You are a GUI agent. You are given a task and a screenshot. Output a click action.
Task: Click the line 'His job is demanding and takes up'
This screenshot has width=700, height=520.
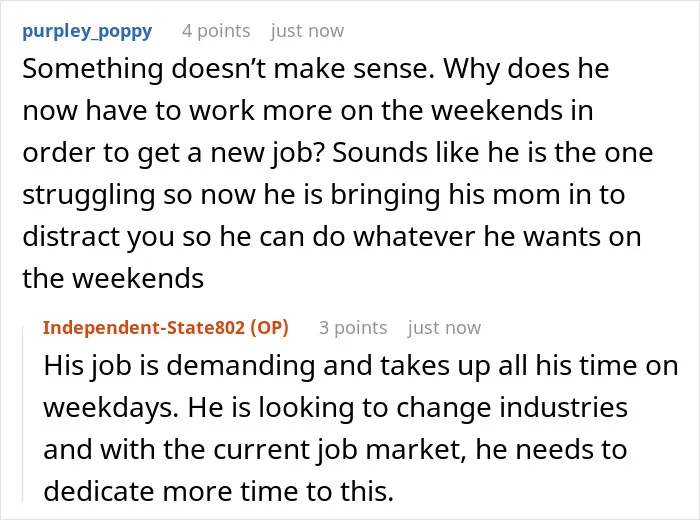[x=361, y=366]
